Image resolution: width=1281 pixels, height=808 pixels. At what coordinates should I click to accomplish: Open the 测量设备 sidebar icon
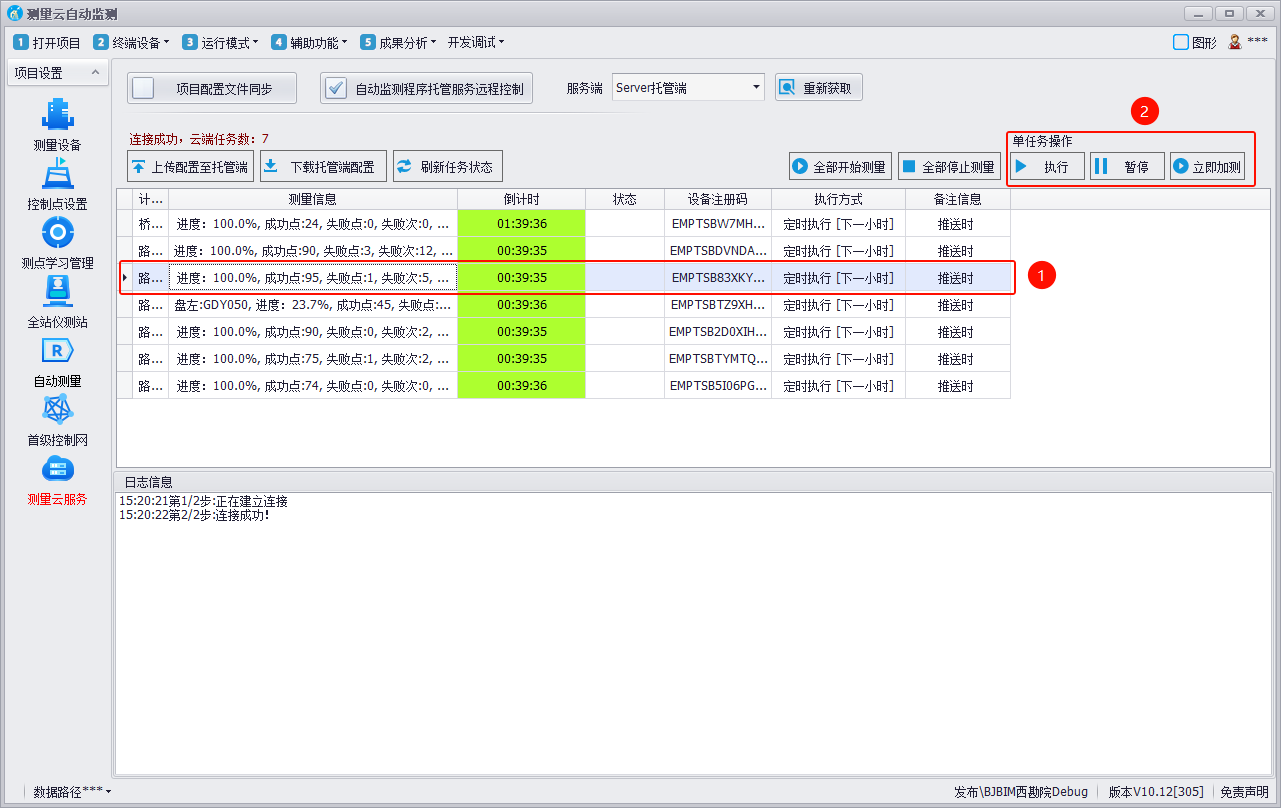tap(57, 116)
